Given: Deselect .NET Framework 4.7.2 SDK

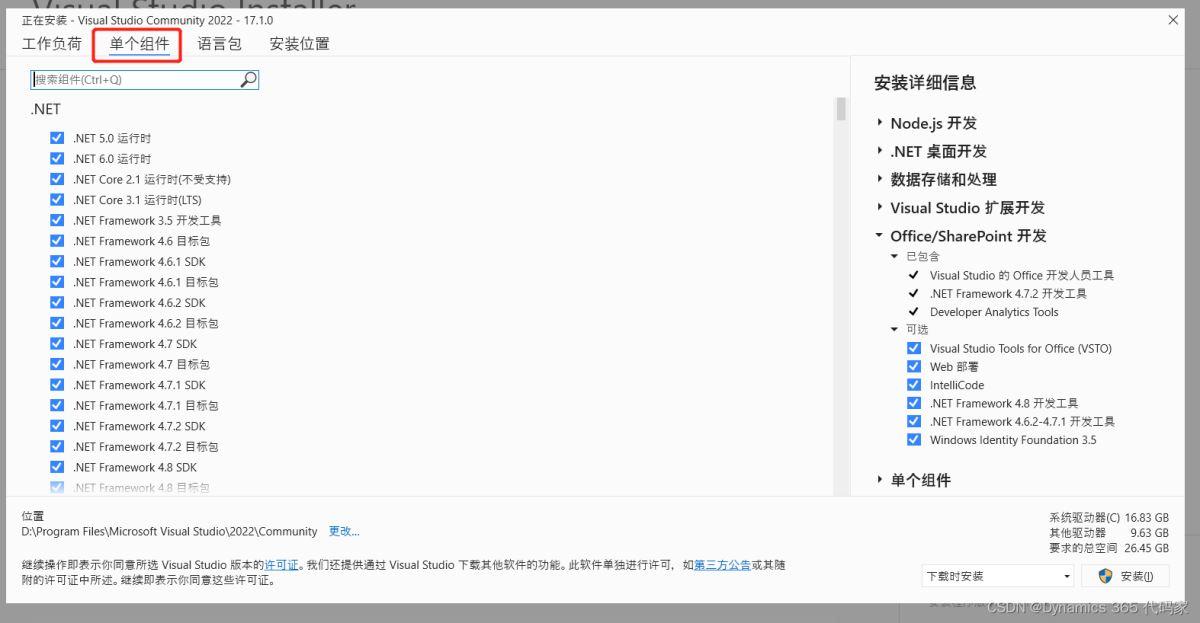Looking at the screenshot, I should [57, 426].
